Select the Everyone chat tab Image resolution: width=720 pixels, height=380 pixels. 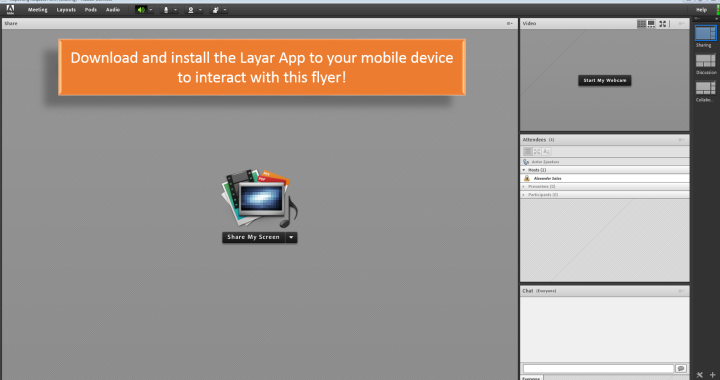coord(532,378)
